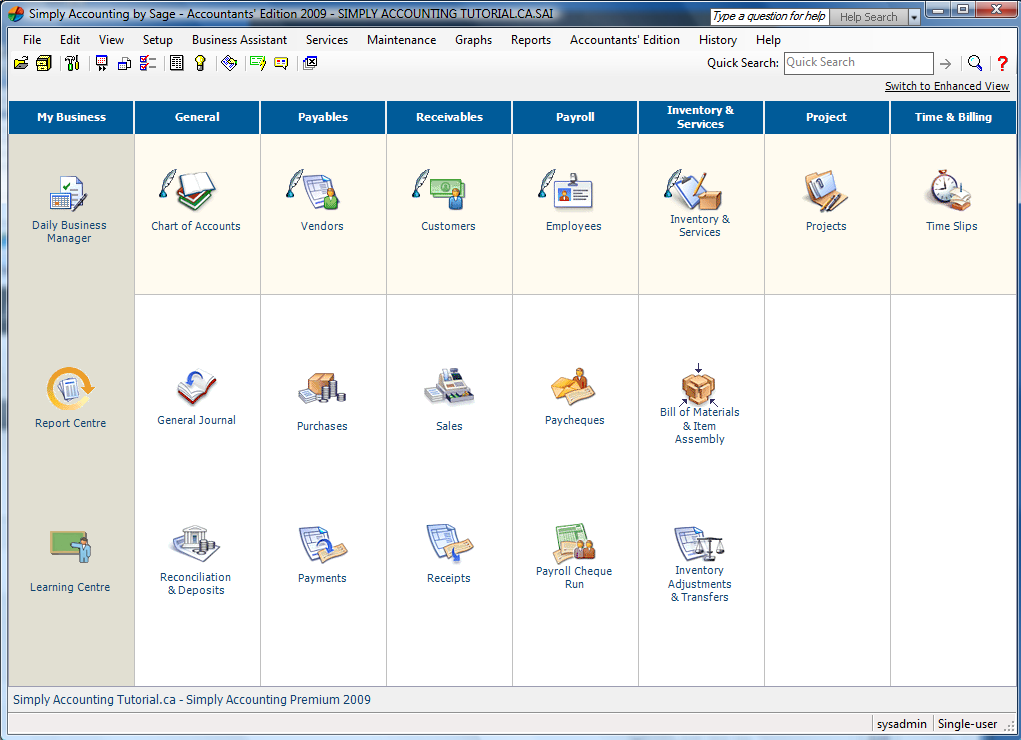Click the 'Type a question for help' box
This screenshot has width=1021, height=740.
[x=769, y=17]
